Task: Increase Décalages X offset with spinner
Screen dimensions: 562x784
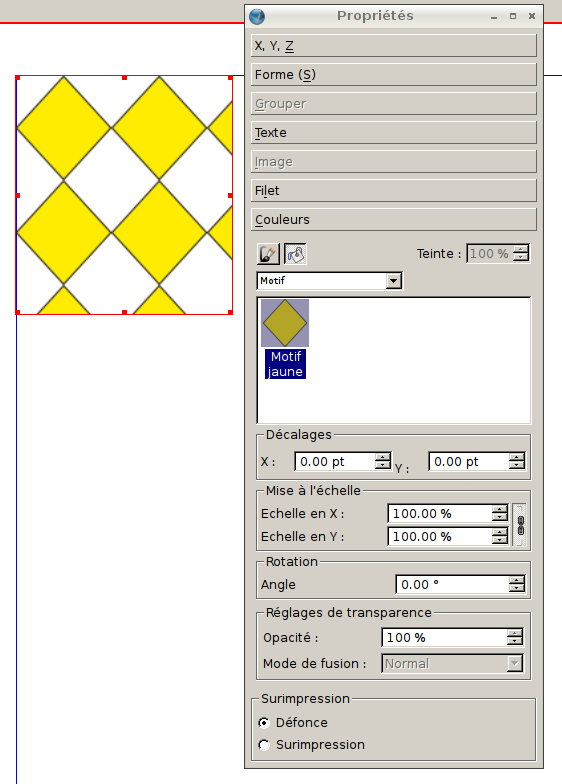Action: pos(382,456)
